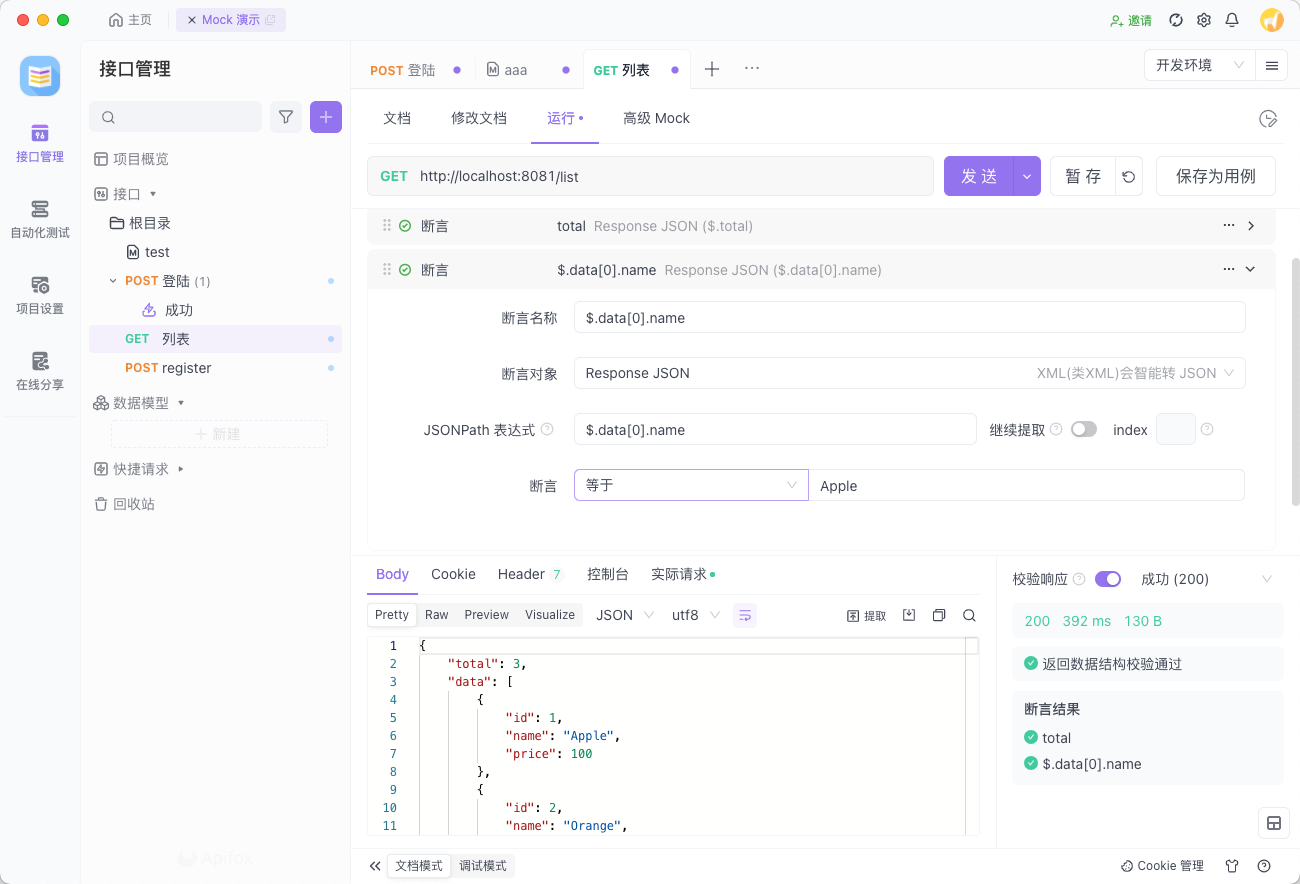Open Apifox settings via the gear icon
This screenshot has width=1300, height=884.
(1203, 19)
